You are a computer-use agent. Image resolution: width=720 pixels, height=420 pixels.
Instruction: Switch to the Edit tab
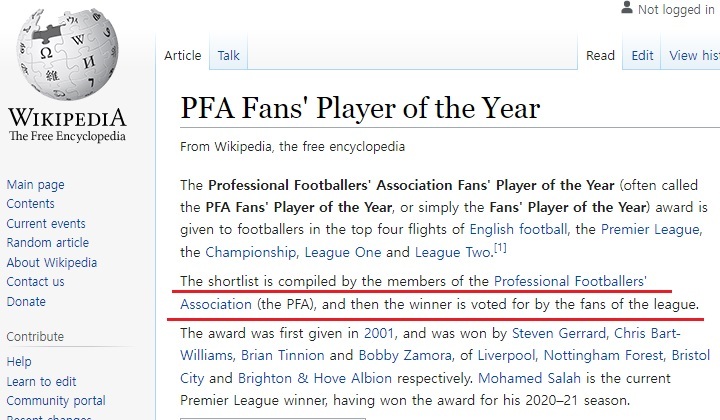point(642,56)
